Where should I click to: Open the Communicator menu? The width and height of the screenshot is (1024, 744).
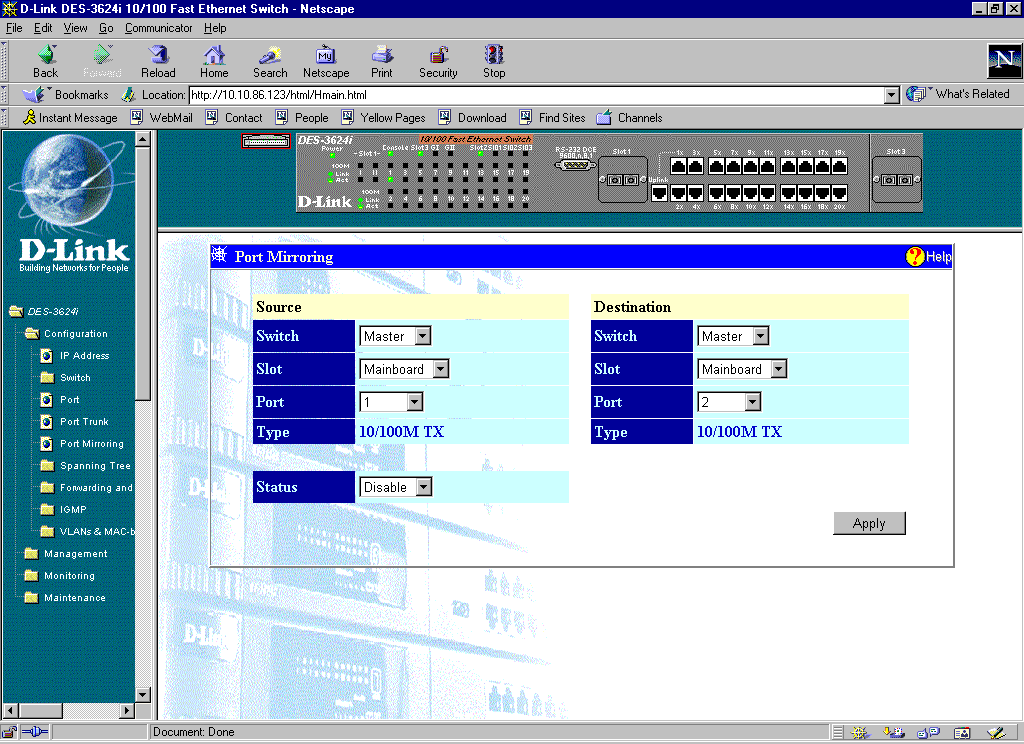158,28
